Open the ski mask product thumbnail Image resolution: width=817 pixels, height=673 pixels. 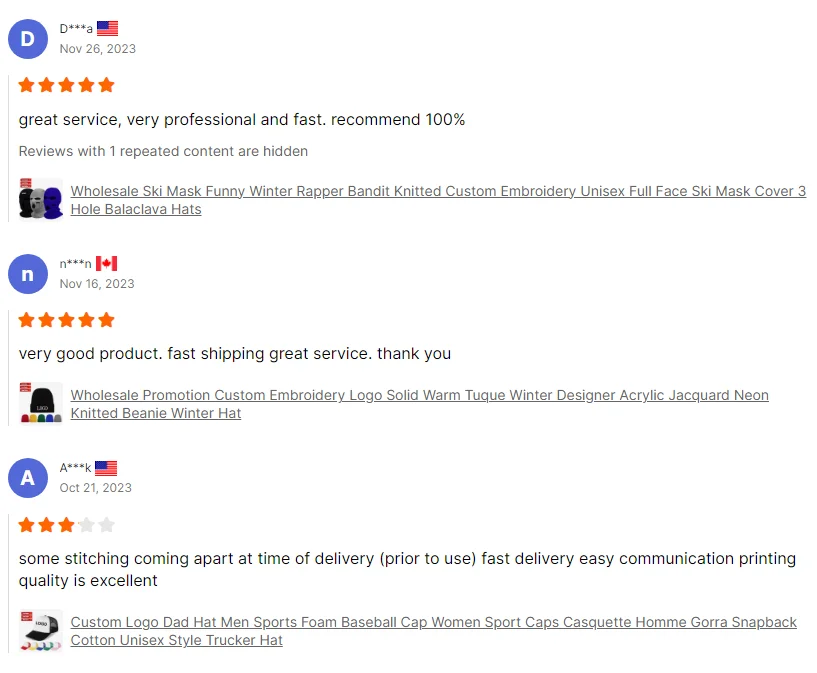(x=41, y=200)
